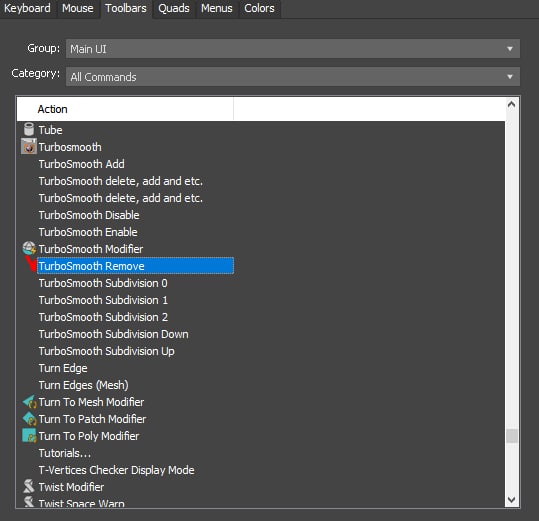Click the scrollbar down arrow
Viewport: 539px width, 521px height.
pyautogui.click(x=512, y=499)
